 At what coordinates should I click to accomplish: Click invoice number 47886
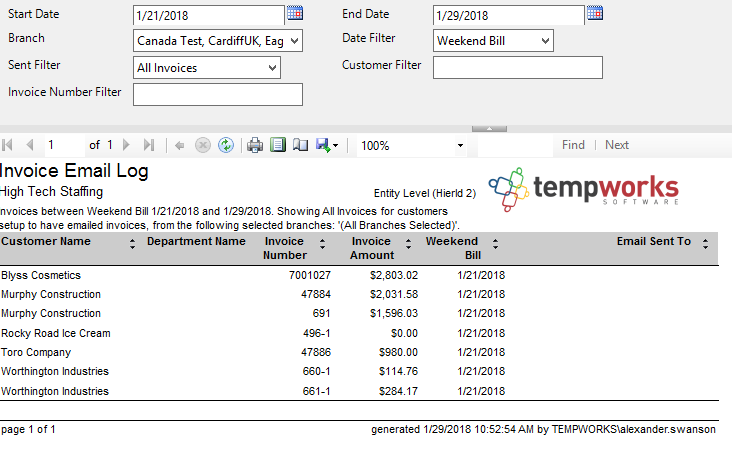(316, 352)
